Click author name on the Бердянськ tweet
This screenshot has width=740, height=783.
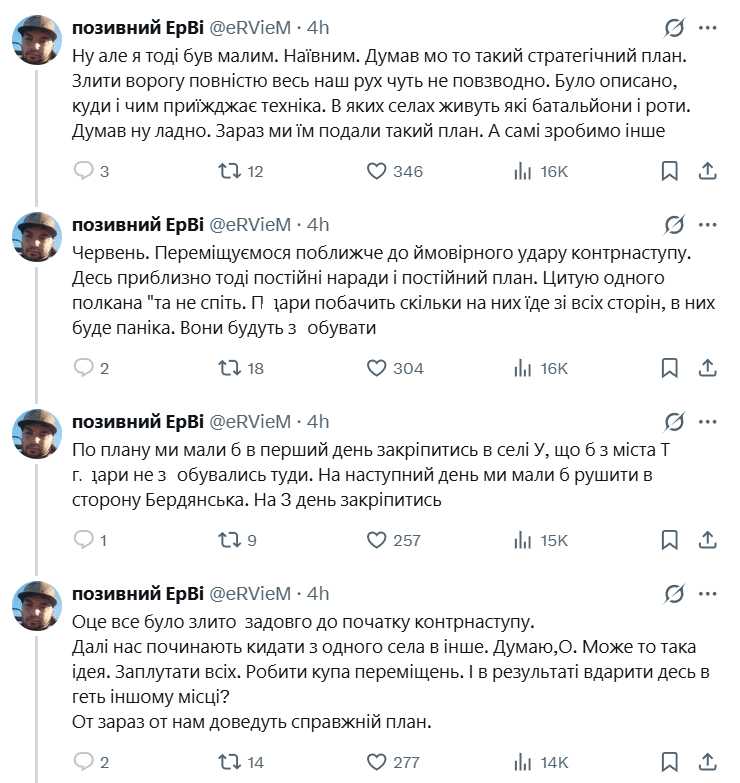point(137,421)
